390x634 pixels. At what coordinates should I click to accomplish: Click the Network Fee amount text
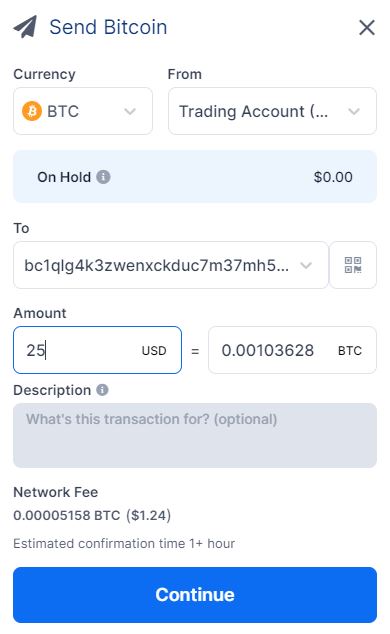coord(92,516)
